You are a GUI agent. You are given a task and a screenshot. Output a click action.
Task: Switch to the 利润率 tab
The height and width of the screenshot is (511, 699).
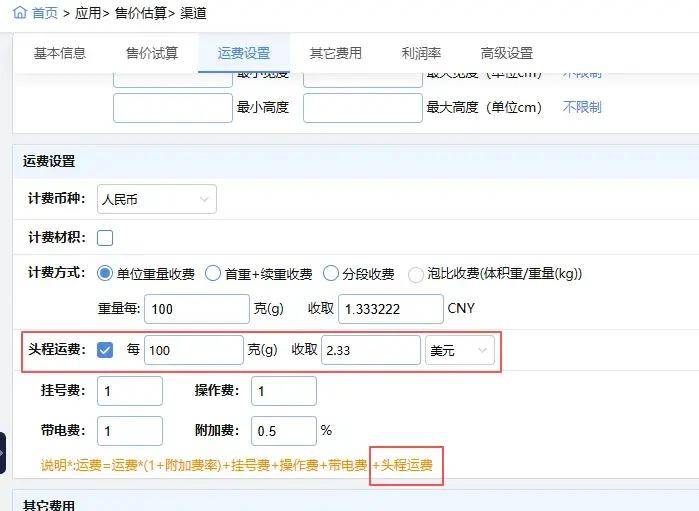click(421, 53)
